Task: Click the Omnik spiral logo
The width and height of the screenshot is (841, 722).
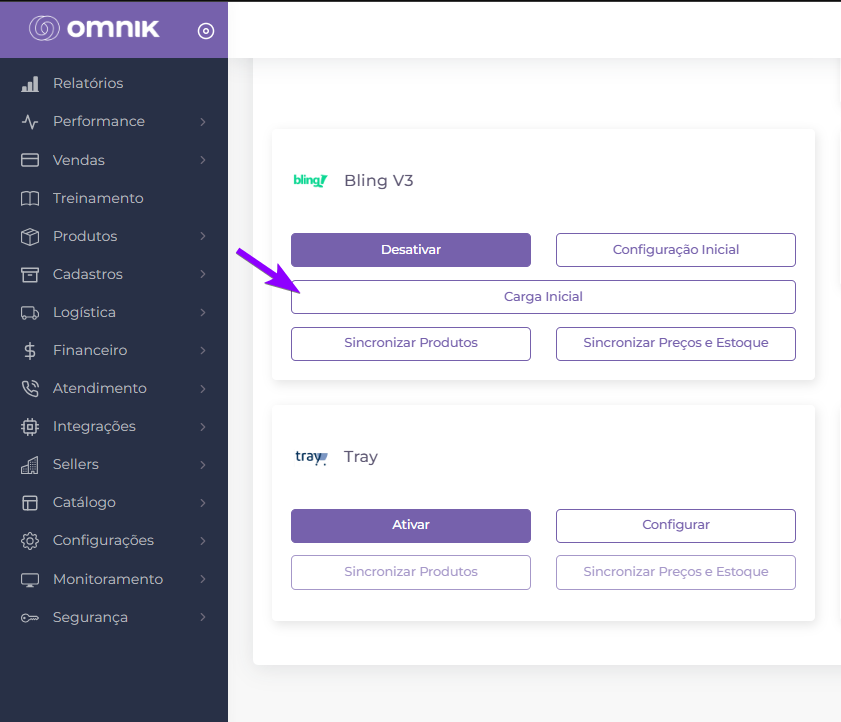Action: click(44, 28)
